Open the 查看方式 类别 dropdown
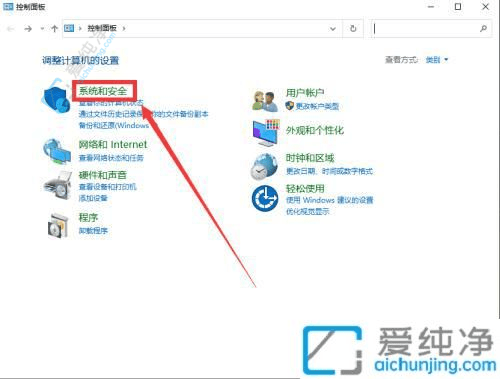The width and height of the screenshot is (500, 379). (437, 60)
